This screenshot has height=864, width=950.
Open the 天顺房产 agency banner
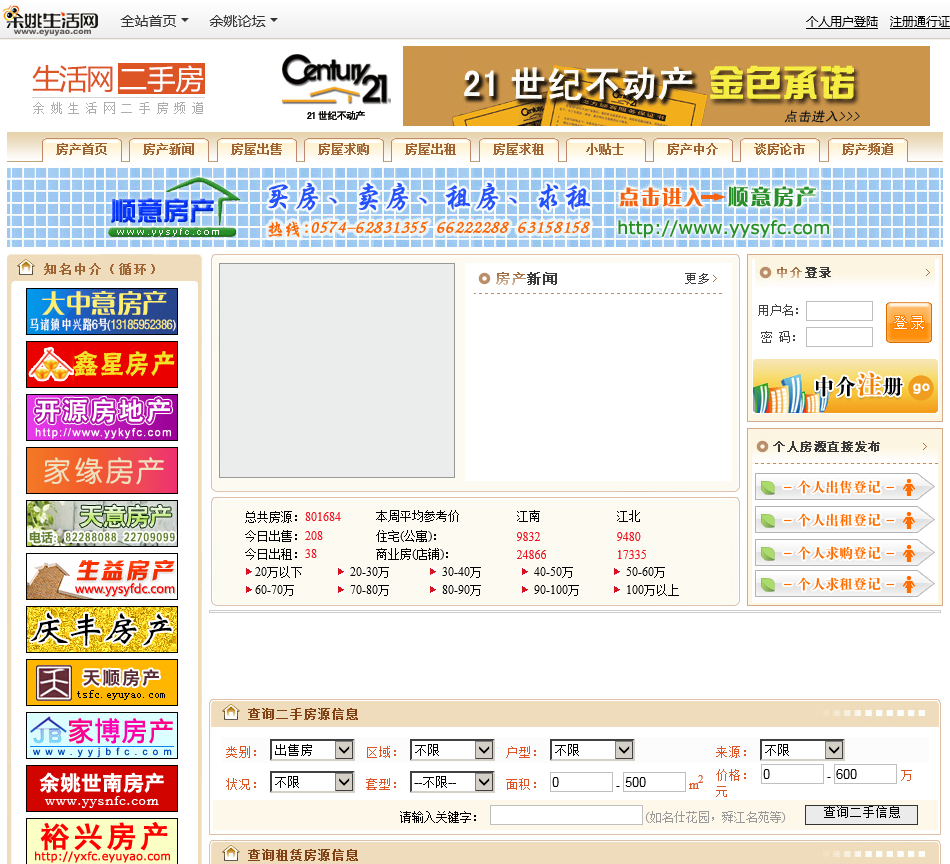coord(102,682)
